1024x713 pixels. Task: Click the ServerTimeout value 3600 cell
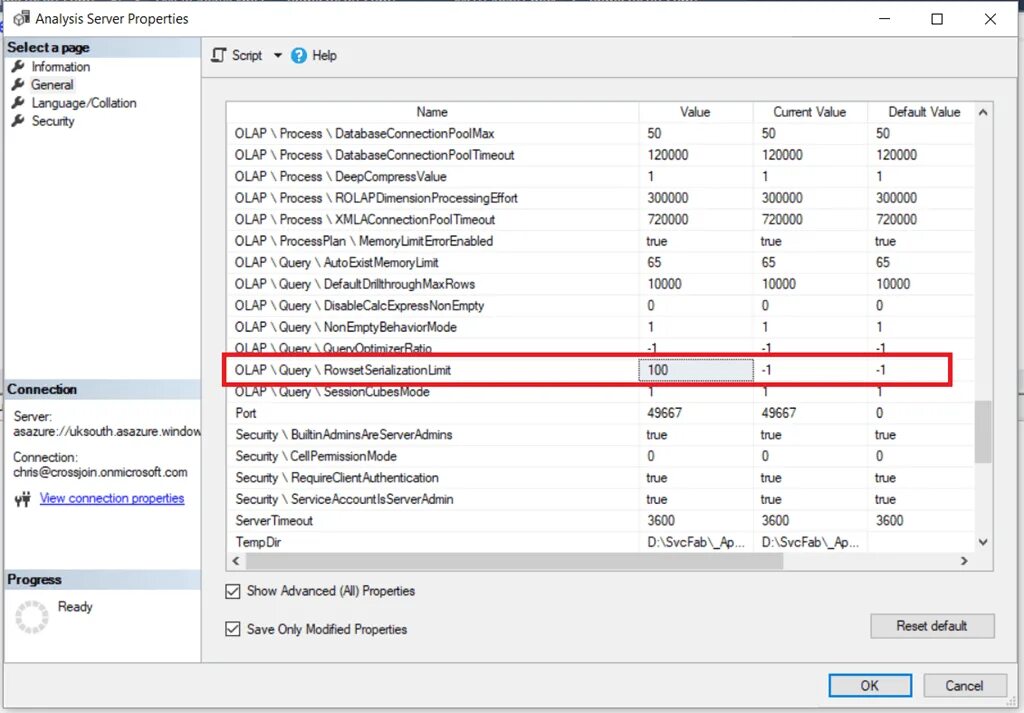[x=696, y=521]
